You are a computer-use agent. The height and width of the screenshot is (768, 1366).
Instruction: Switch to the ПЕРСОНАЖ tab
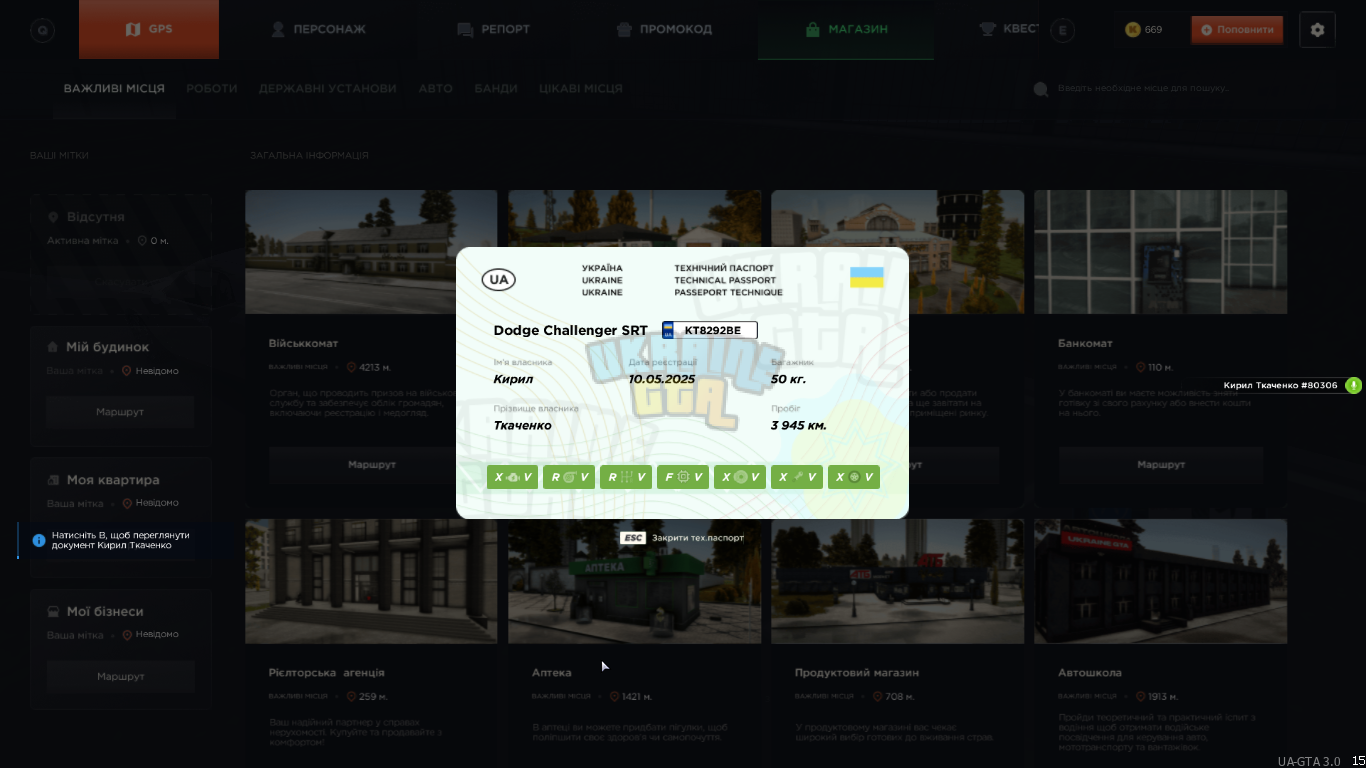318,29
